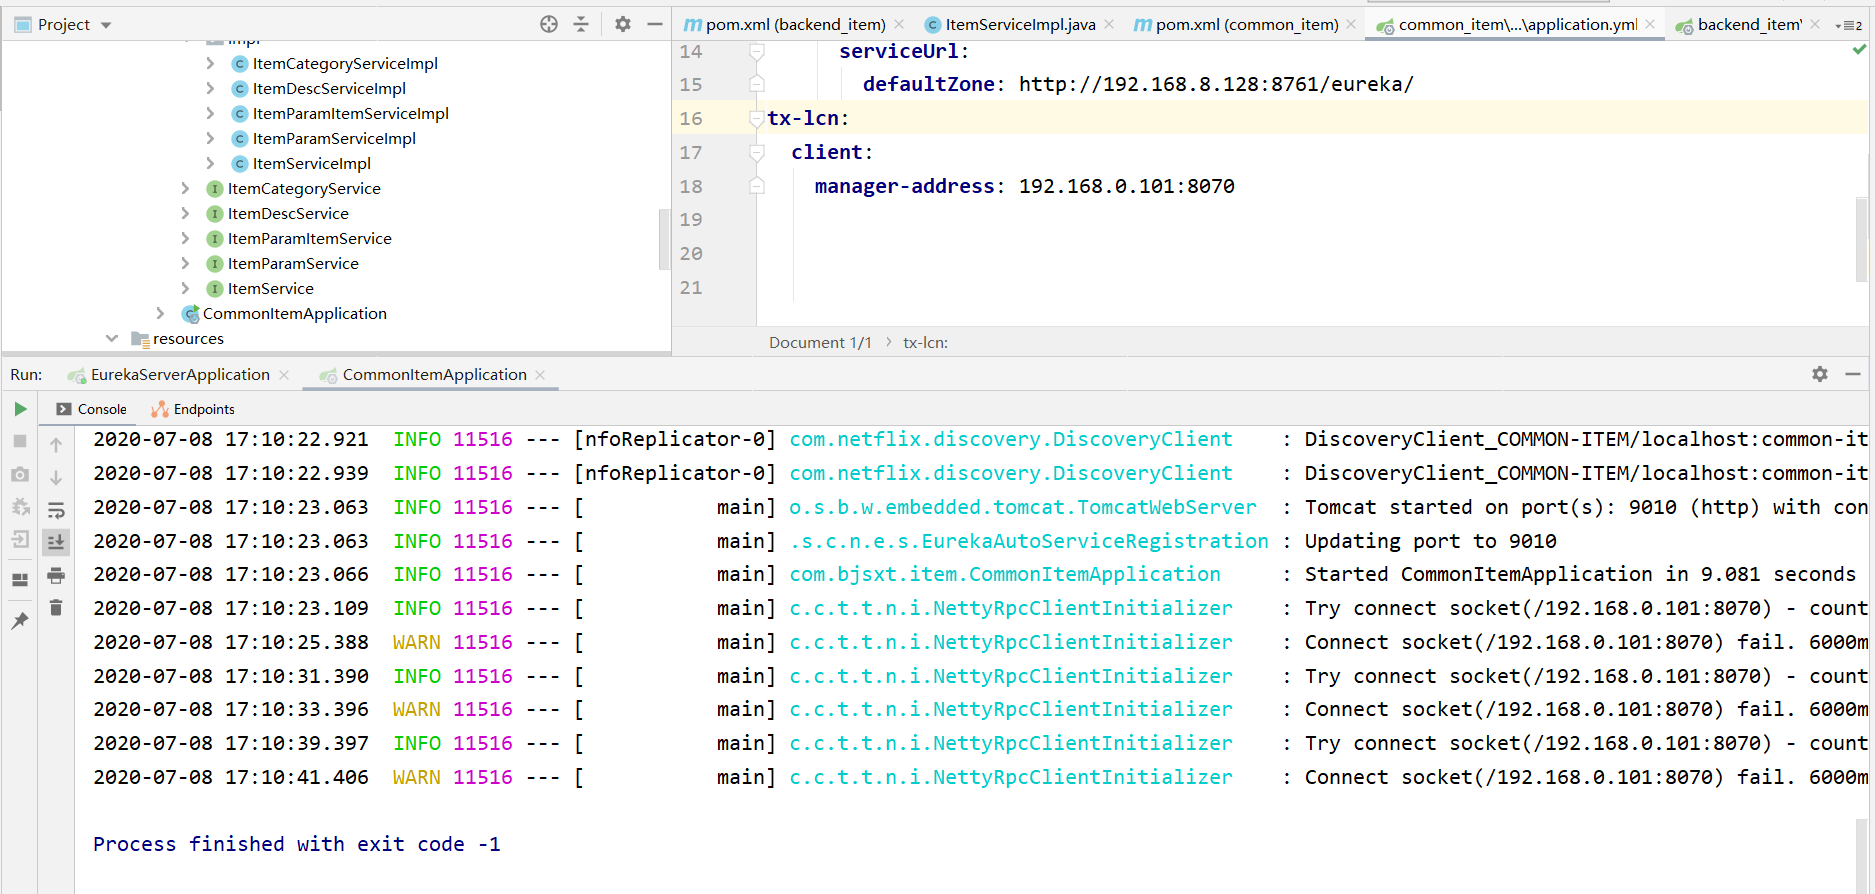Expand the ItemCategoryServiceImpl node
This screenshot has width=1875, height=894.
(x=210, y=63)
